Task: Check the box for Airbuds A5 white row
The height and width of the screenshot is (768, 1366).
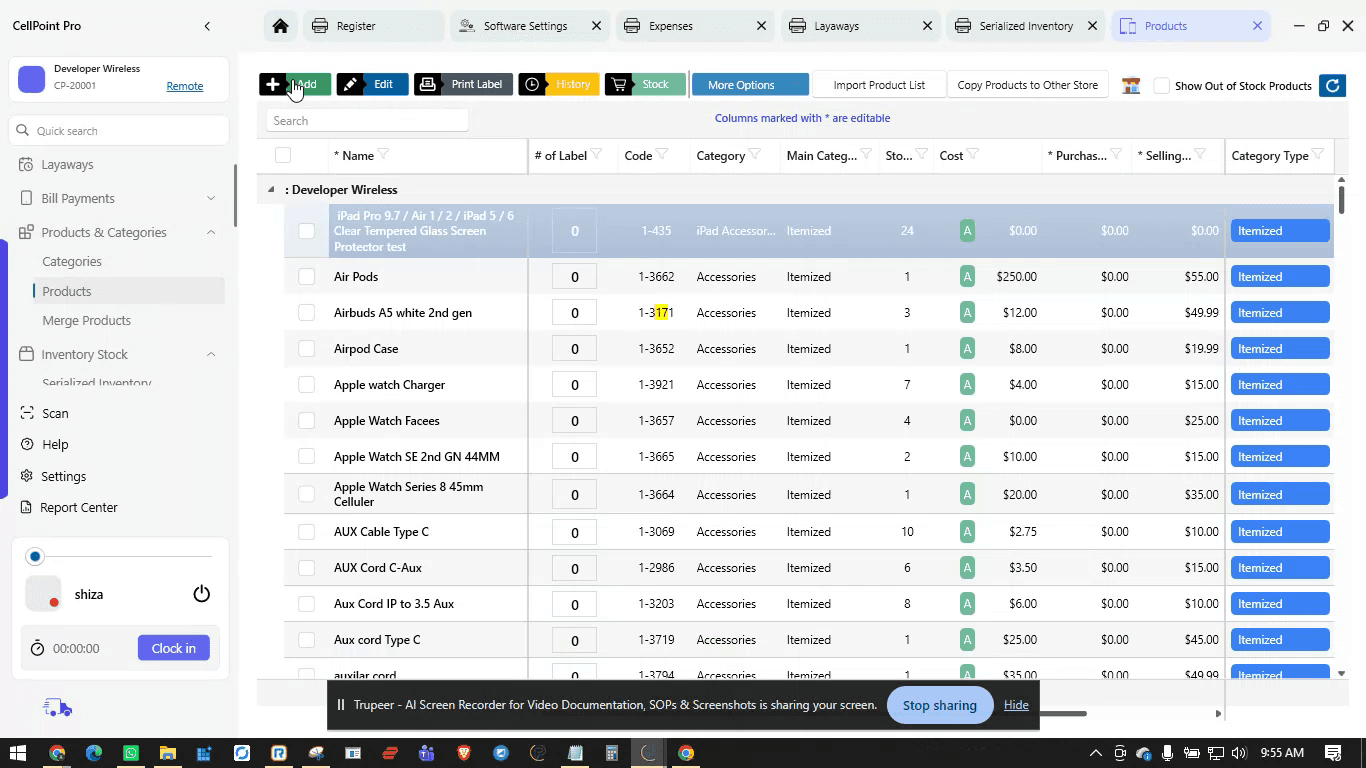Action: [307, 313]
